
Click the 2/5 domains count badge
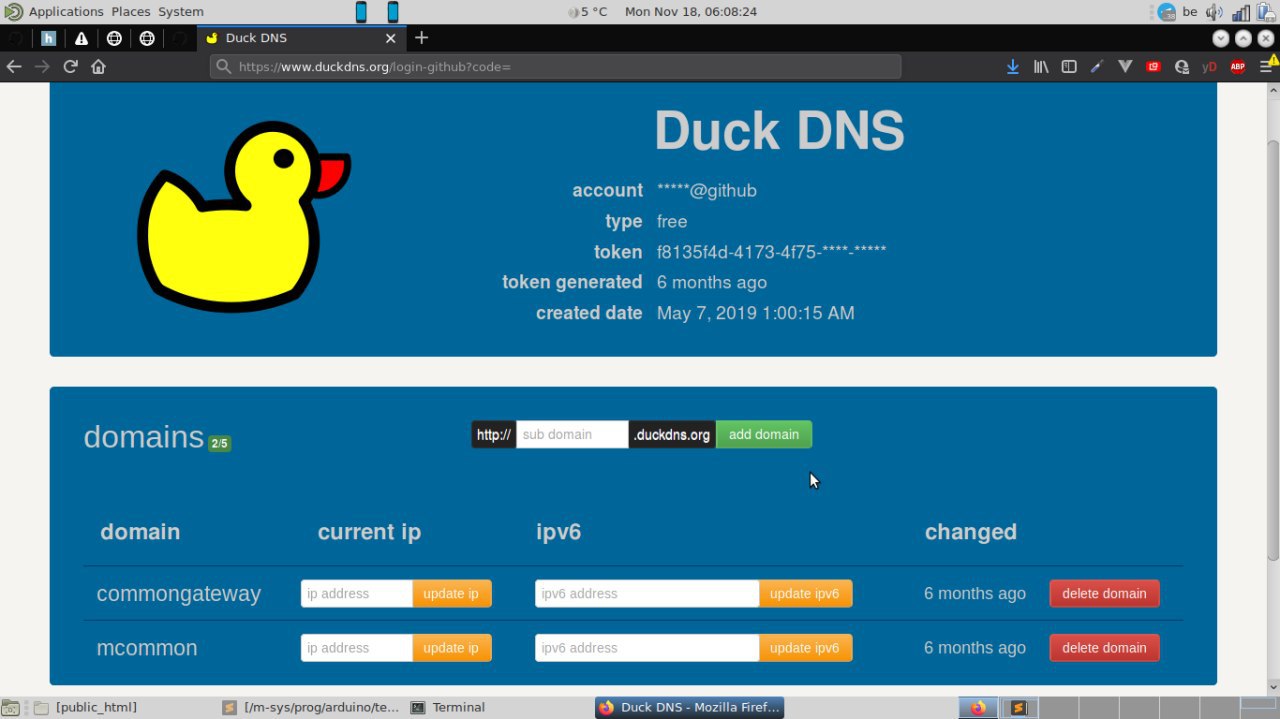(x=219, y=443)
